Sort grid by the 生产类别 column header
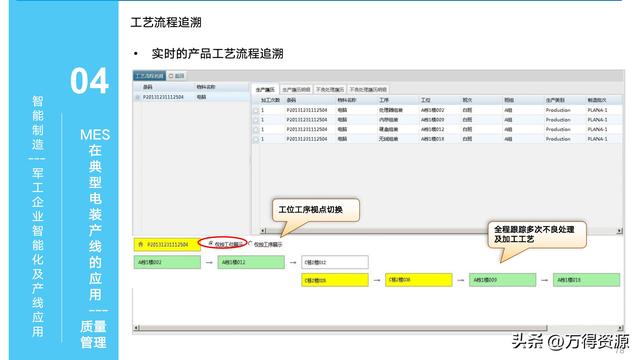 [x=555, y=100]
